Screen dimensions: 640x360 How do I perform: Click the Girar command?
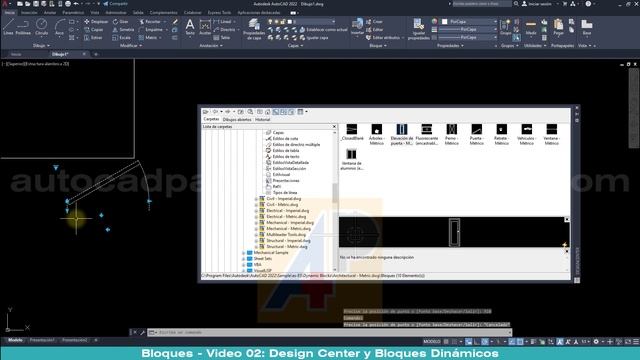tap(120, 22)
